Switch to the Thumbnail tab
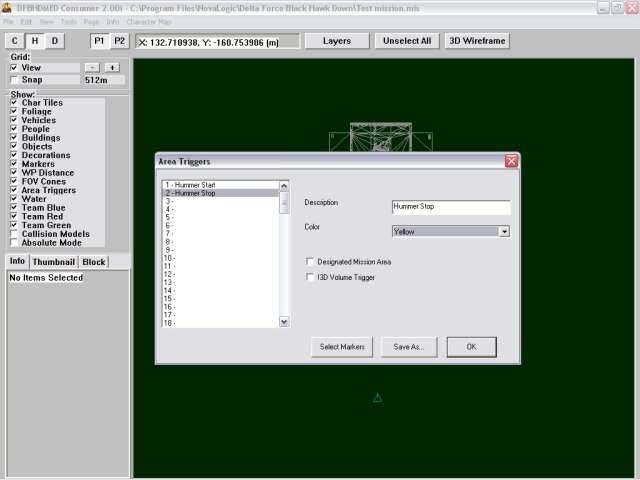Viewport: 640px width, 480px height. pos(53,262)
